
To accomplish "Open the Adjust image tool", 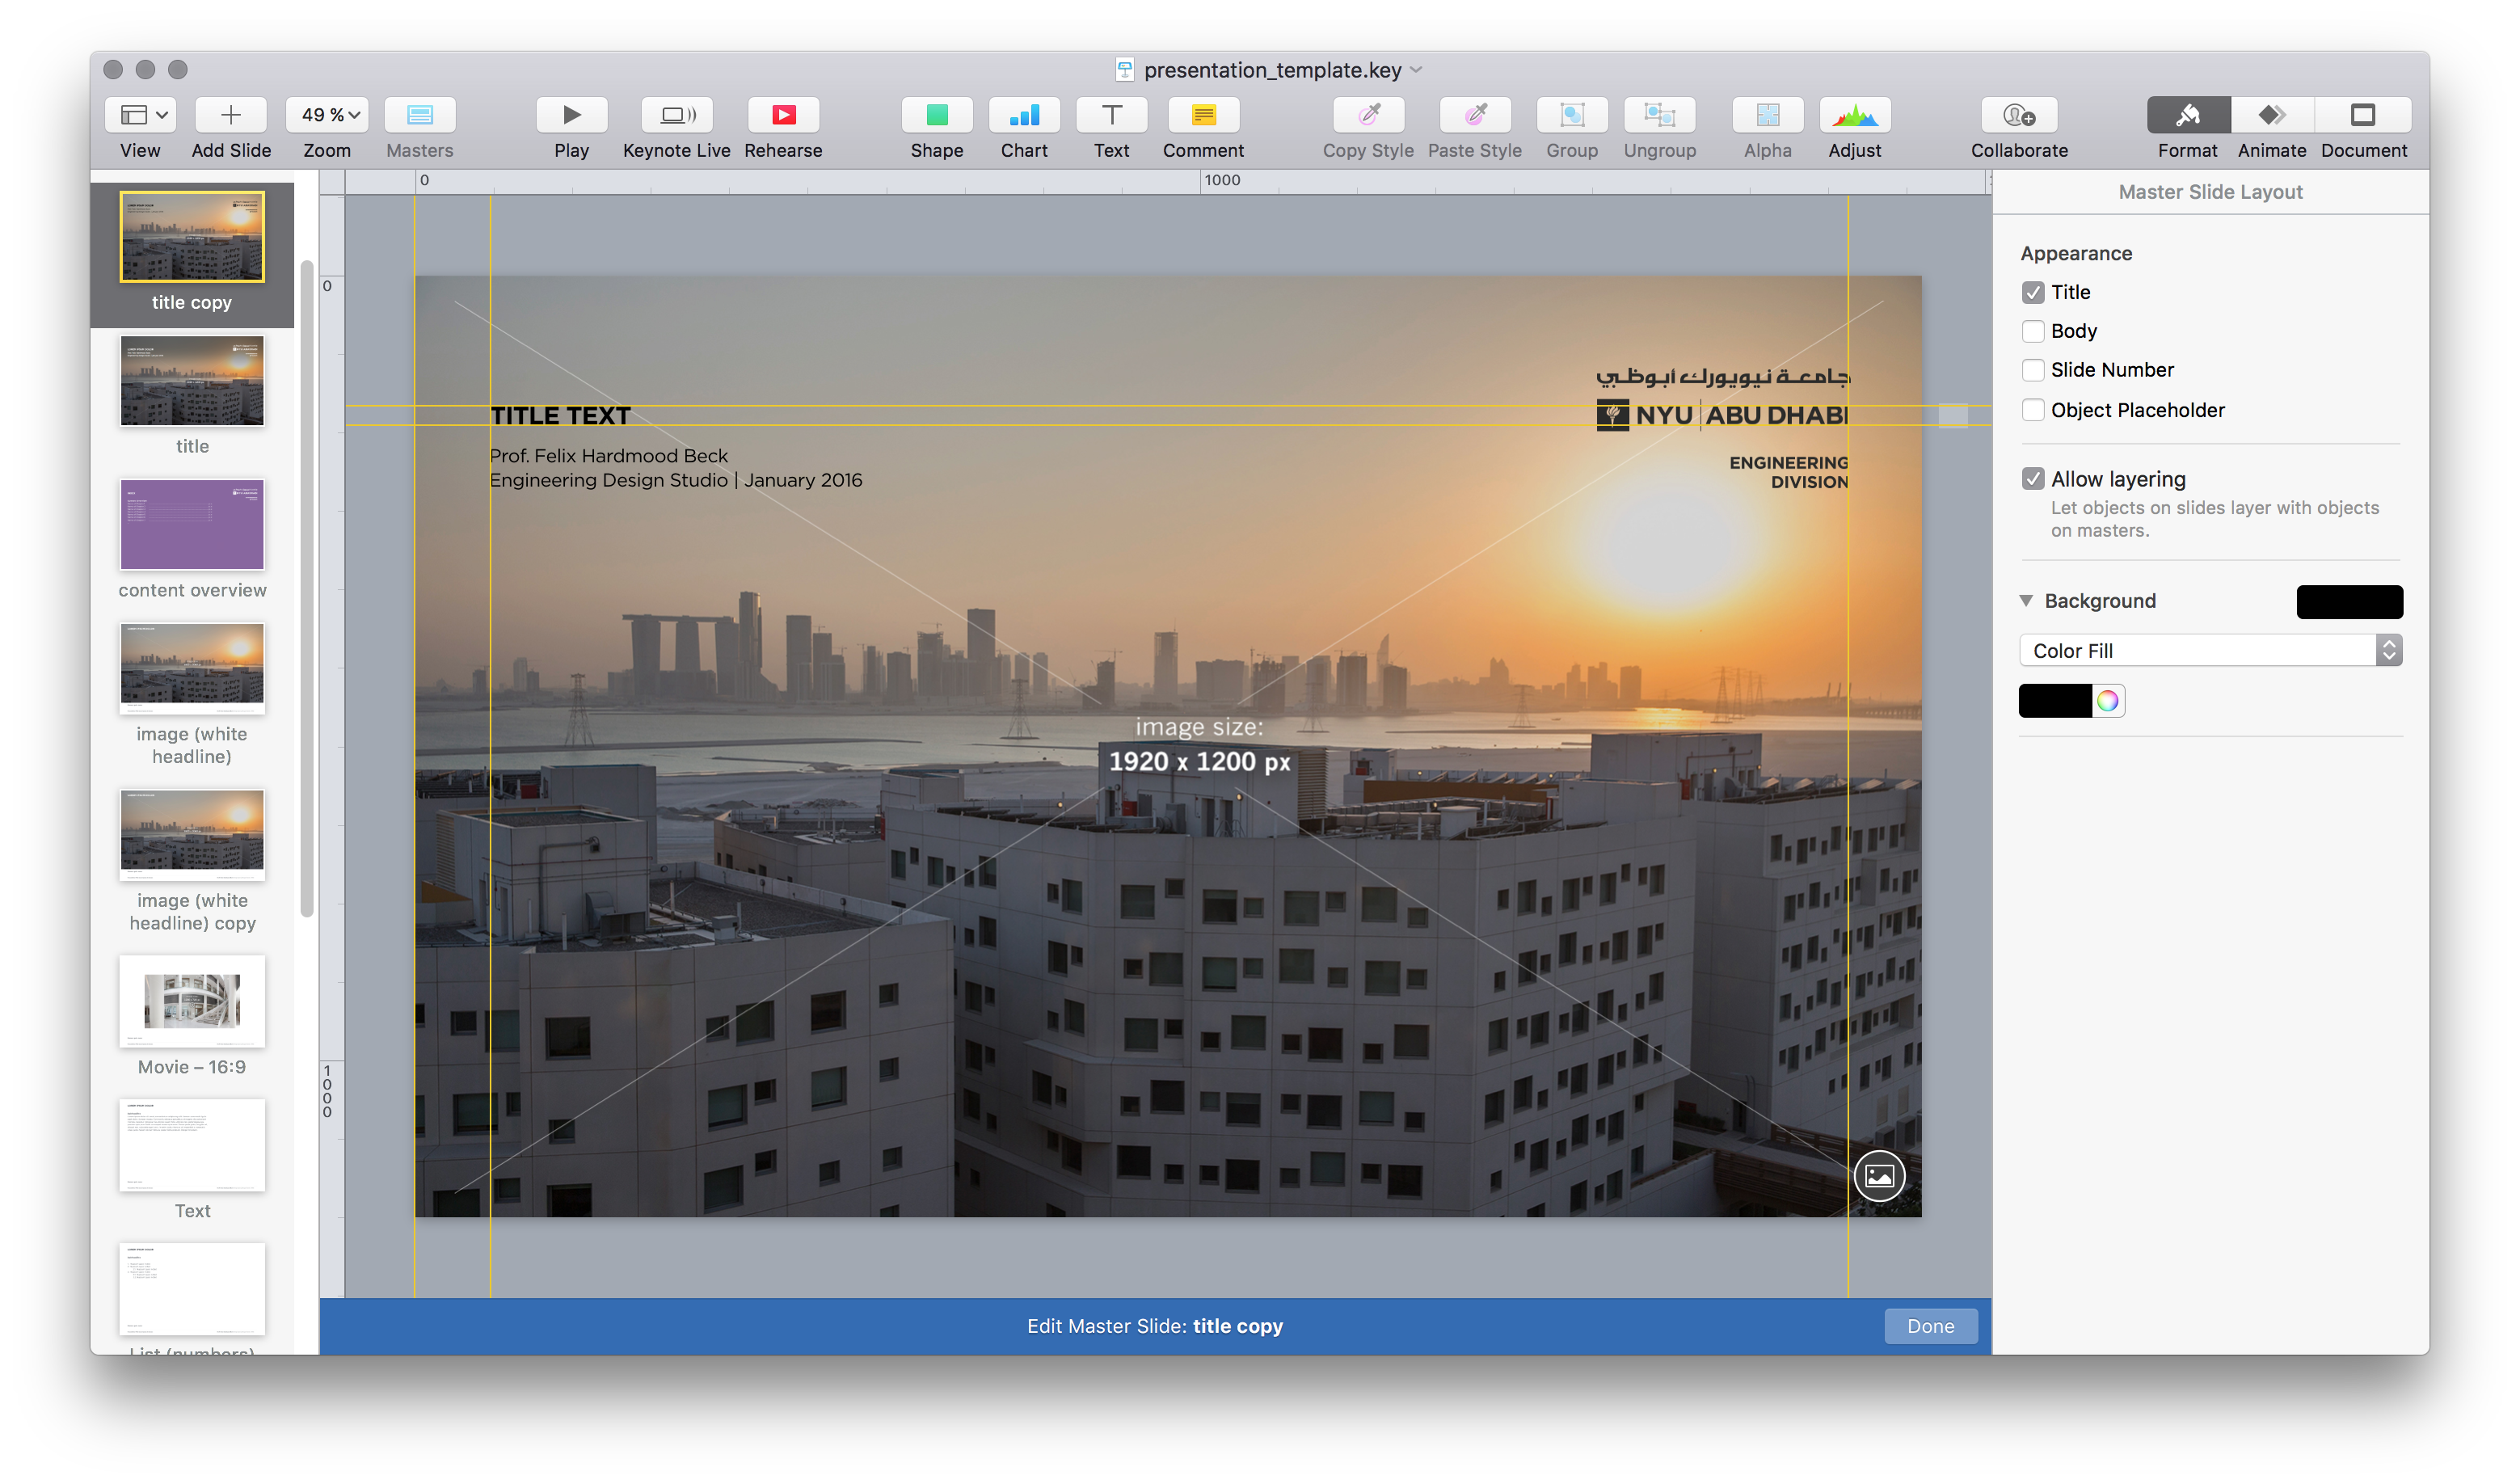I will tap(1854, 115).
